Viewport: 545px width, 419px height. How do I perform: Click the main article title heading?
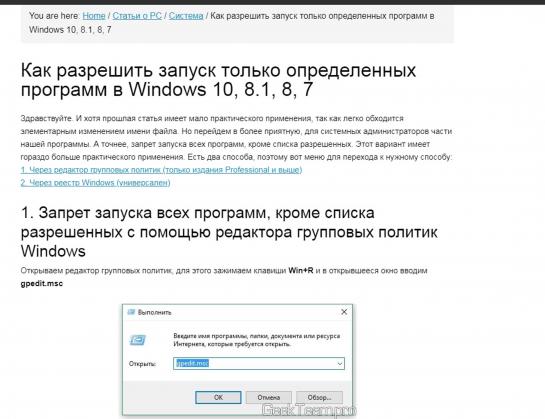pyautogui.click(x=218, y=80)
